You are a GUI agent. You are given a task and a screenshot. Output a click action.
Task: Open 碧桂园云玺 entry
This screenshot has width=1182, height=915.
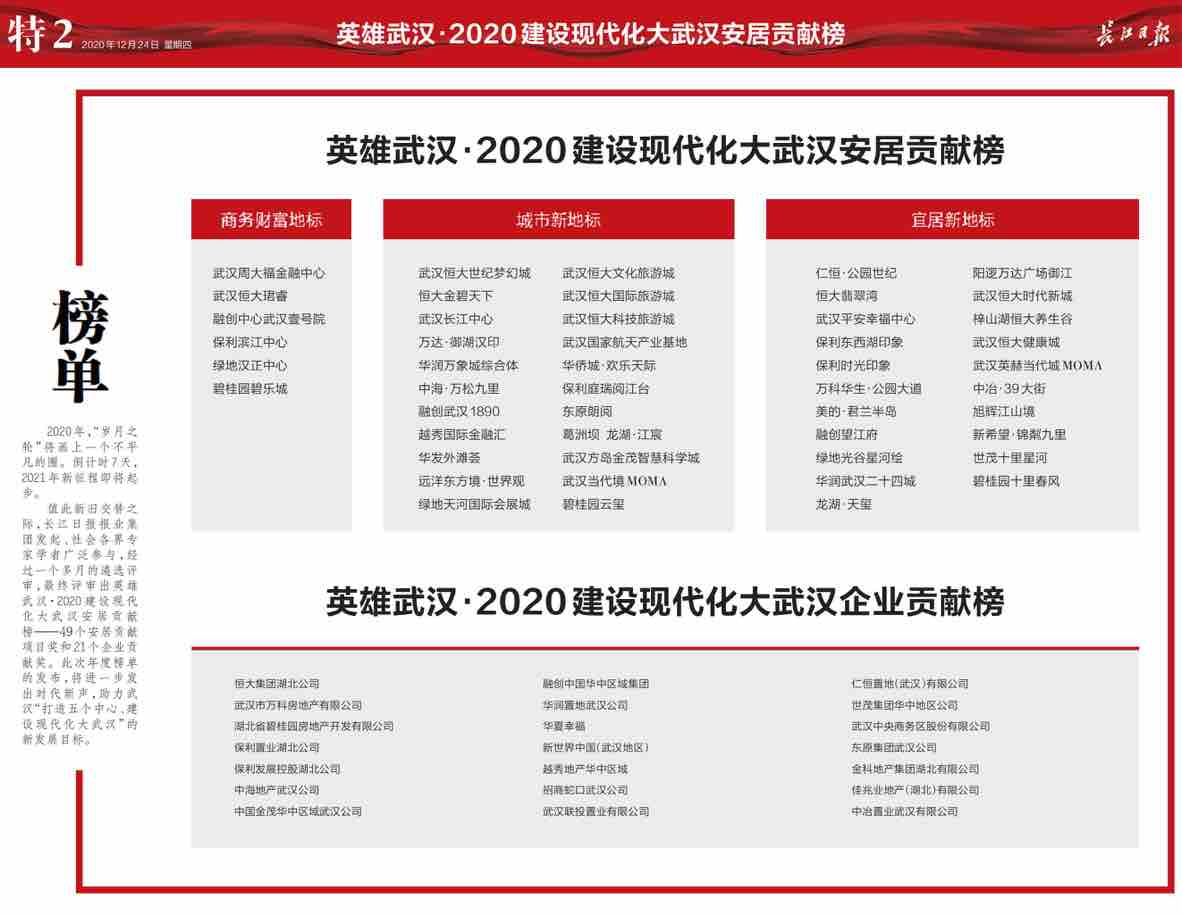coord(593,505)
